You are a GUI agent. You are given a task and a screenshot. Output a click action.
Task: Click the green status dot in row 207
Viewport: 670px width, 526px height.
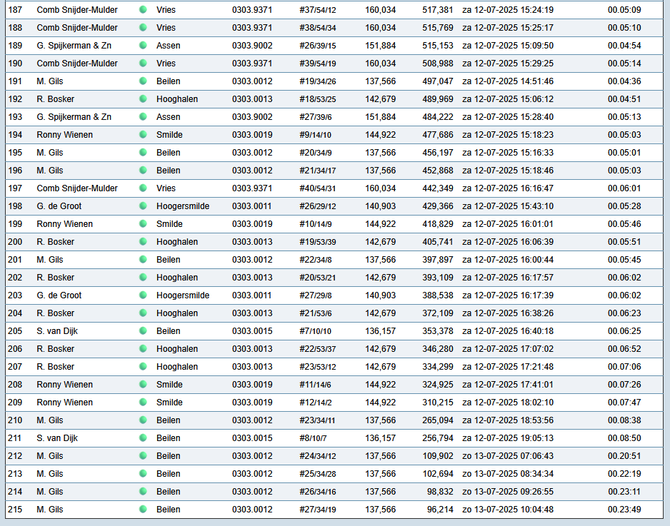click(143, 366)
